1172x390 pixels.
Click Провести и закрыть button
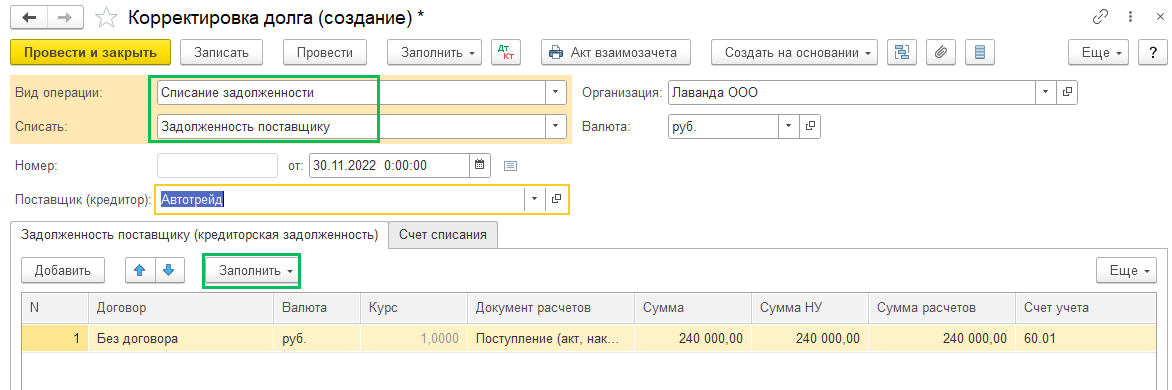(90, 52)
